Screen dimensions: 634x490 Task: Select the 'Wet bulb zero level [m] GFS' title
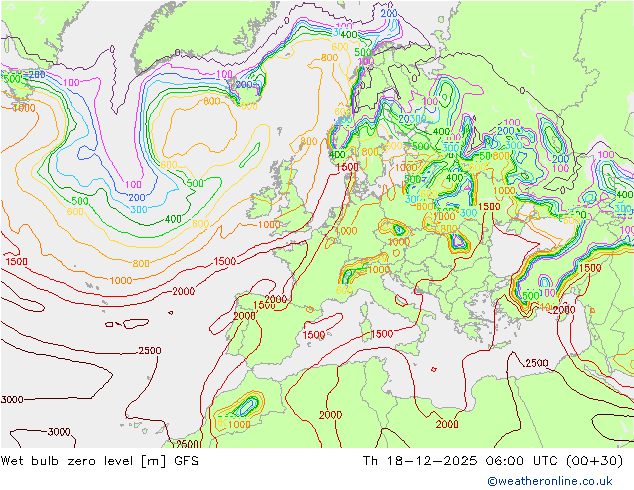(99, 461)
